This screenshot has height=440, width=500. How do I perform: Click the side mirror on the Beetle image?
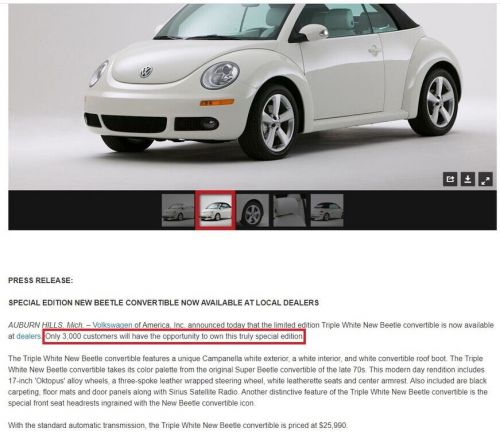click(313, 33)
